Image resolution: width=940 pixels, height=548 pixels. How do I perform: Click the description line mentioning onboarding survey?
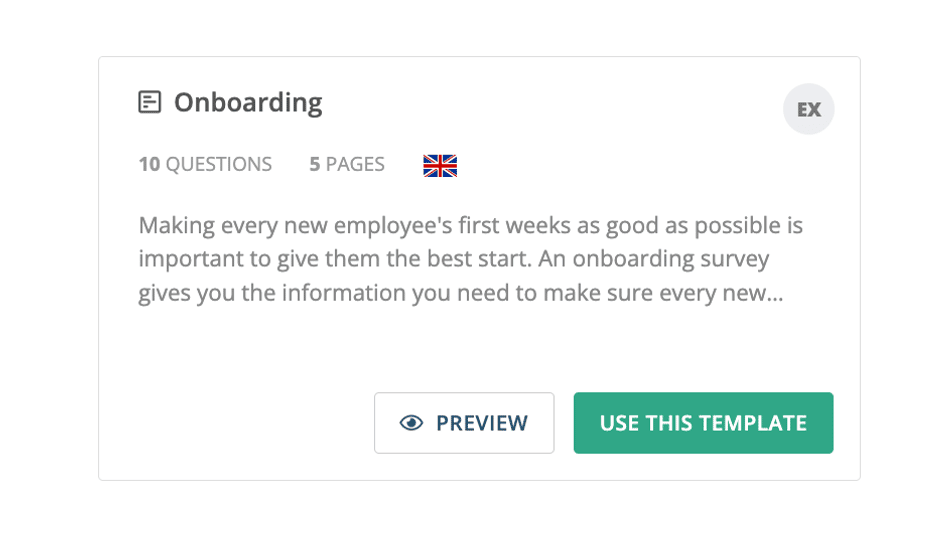[454, 260]
